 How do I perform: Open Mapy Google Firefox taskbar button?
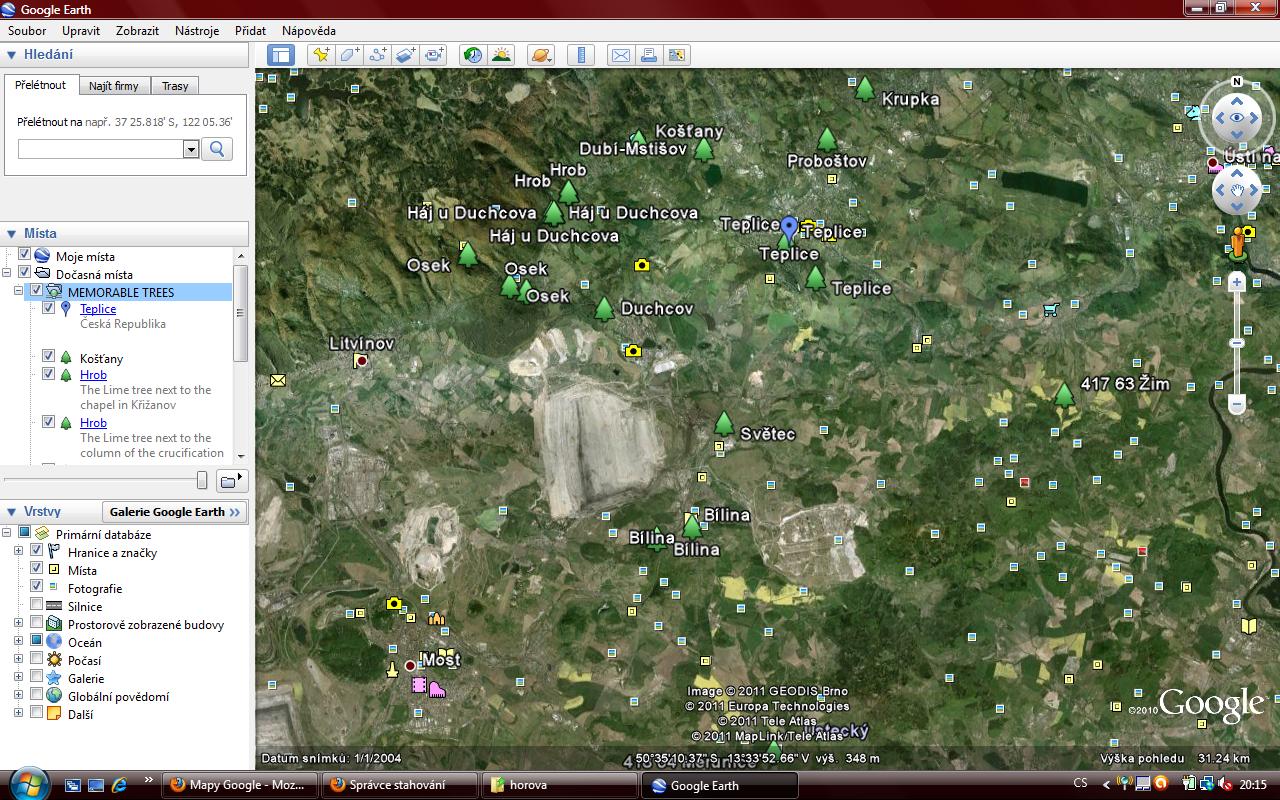click(239, 785)
